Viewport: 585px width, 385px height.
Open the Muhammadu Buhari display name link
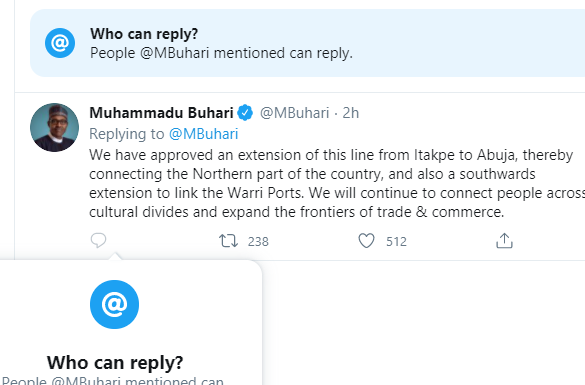pos(162,113)
